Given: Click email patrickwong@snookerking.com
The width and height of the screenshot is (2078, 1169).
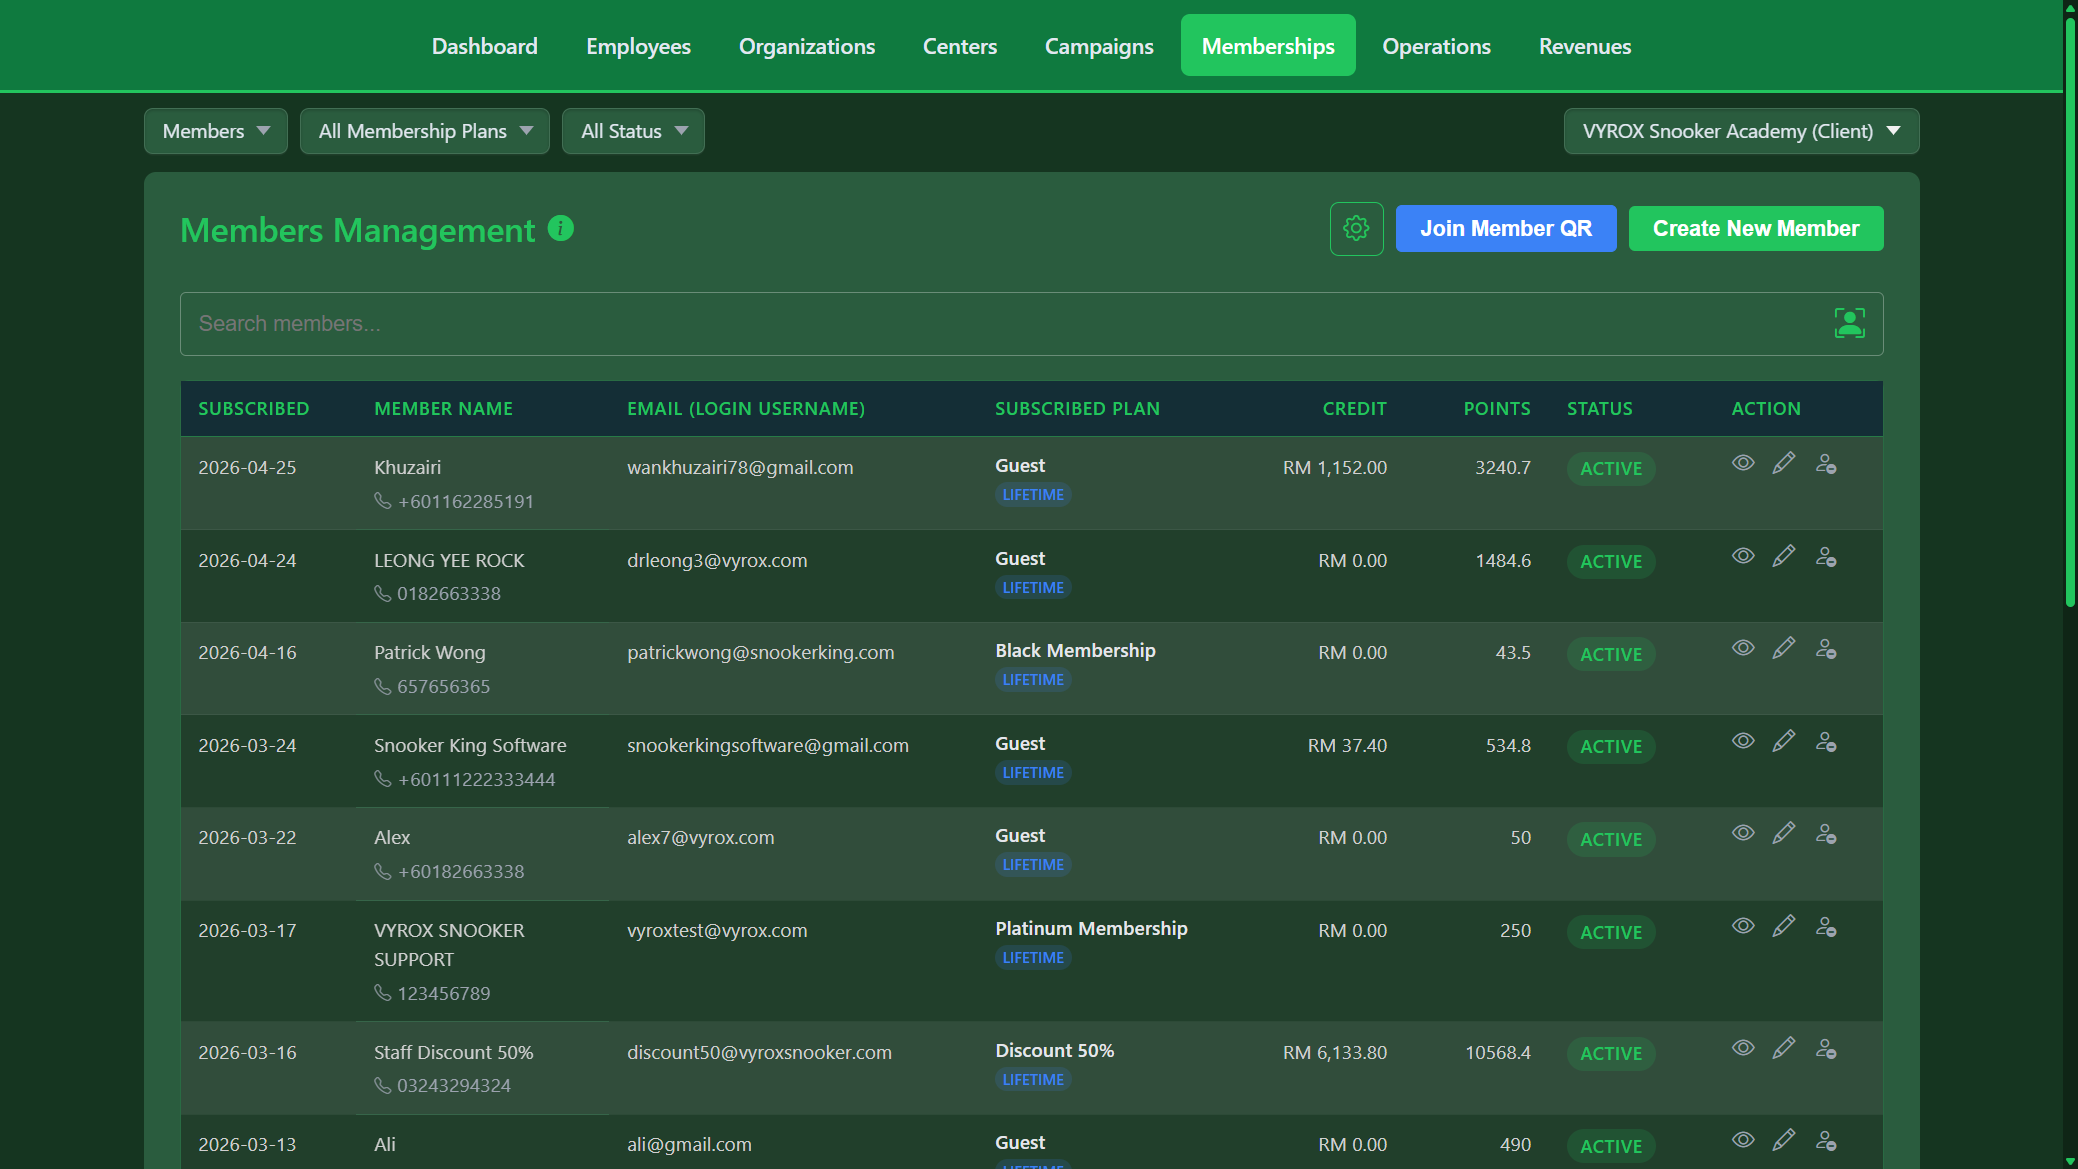Looking at the screenshot, I should (x=761, y=653).
